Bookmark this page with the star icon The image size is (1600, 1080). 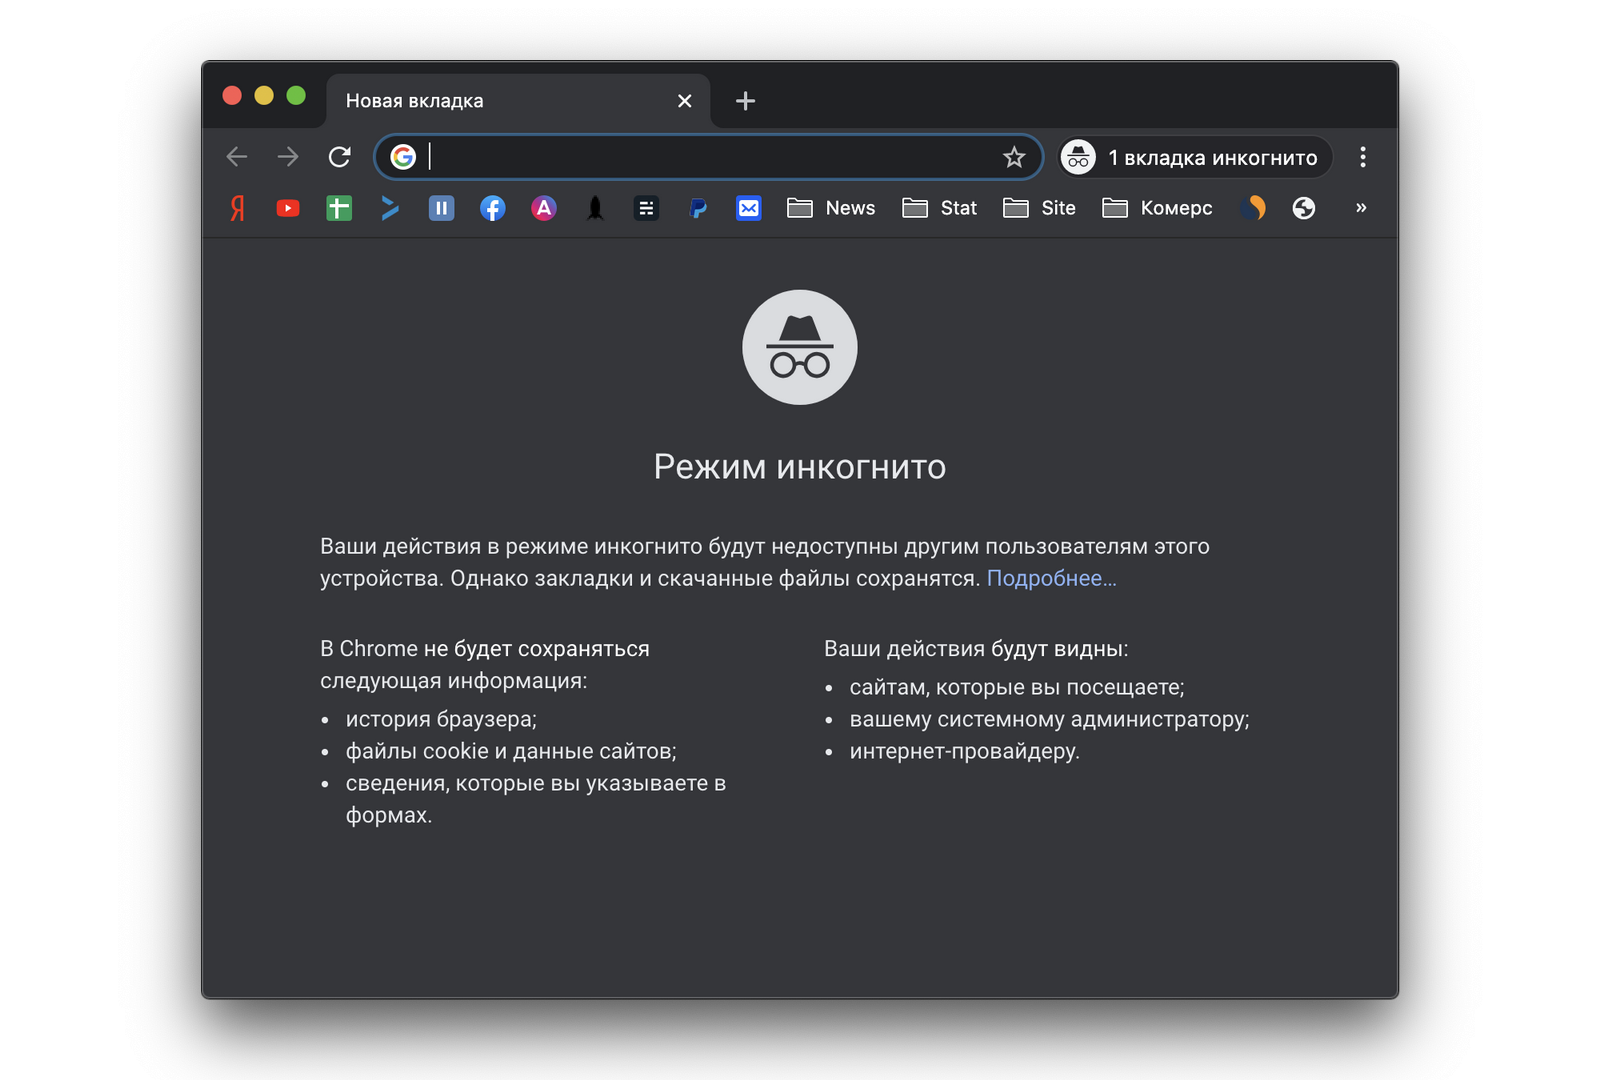point(1014,157)
